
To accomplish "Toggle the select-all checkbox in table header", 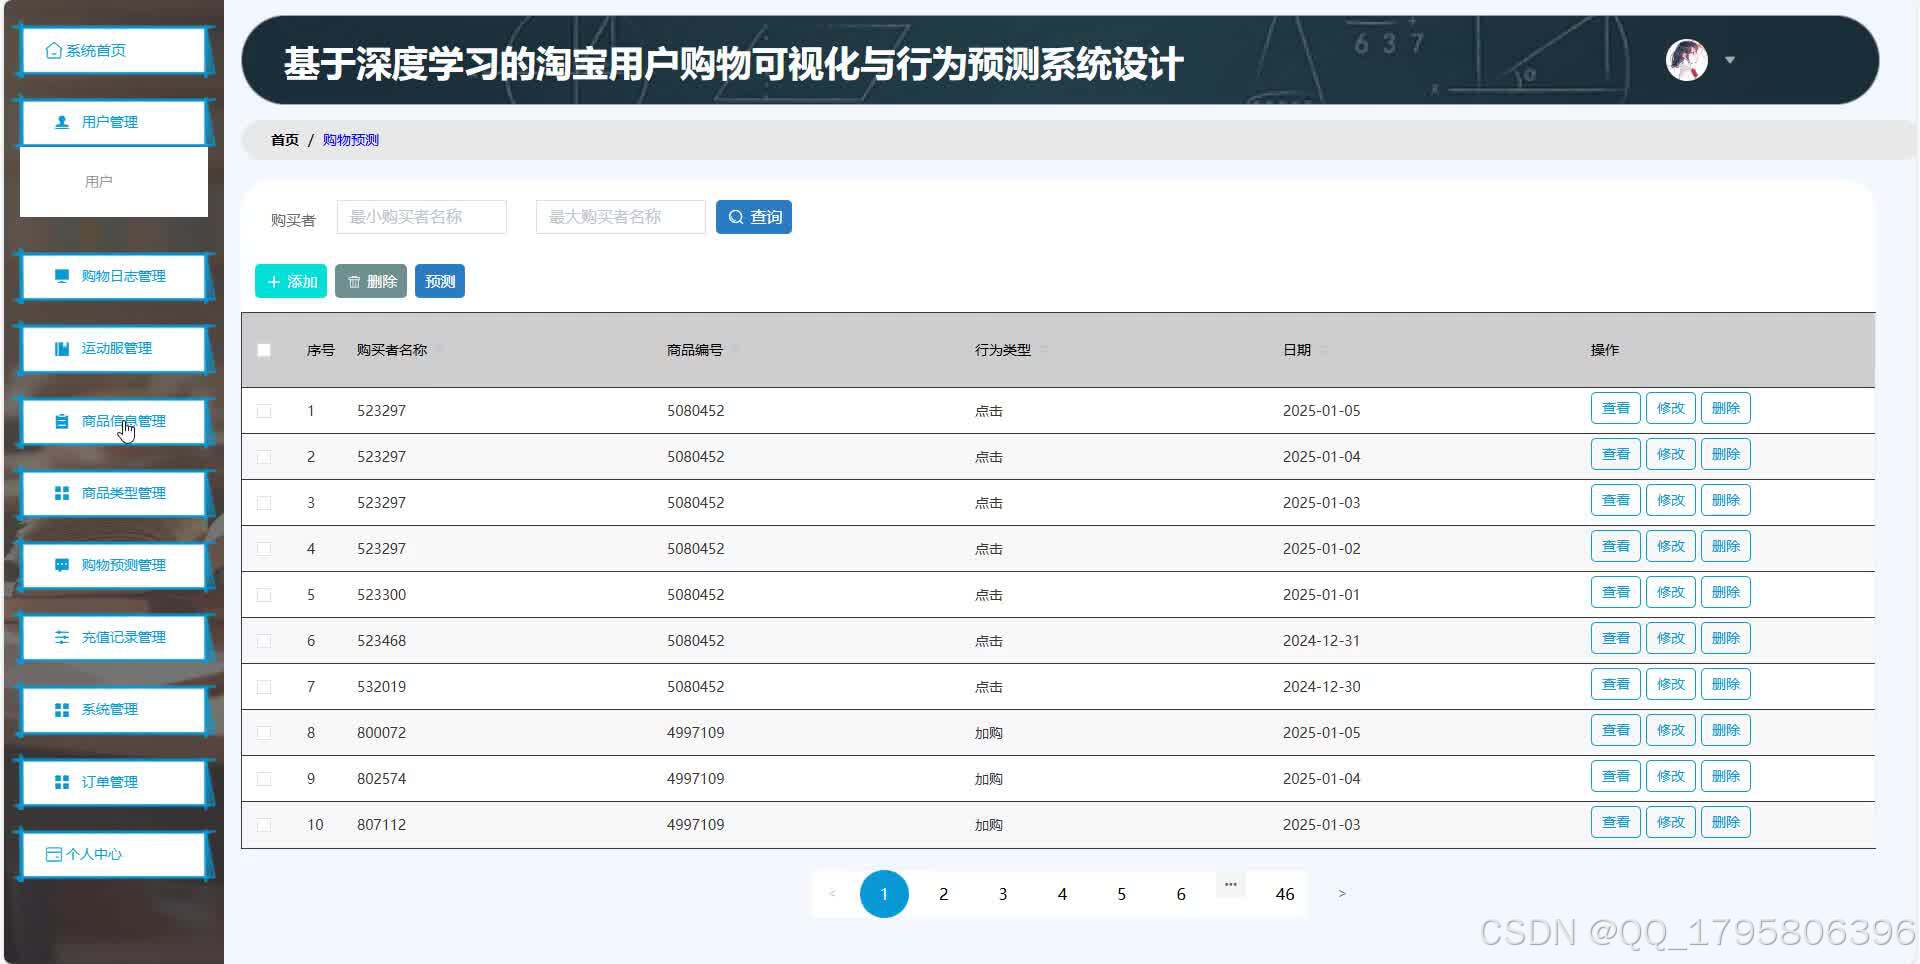I will (x=264, y=350).
